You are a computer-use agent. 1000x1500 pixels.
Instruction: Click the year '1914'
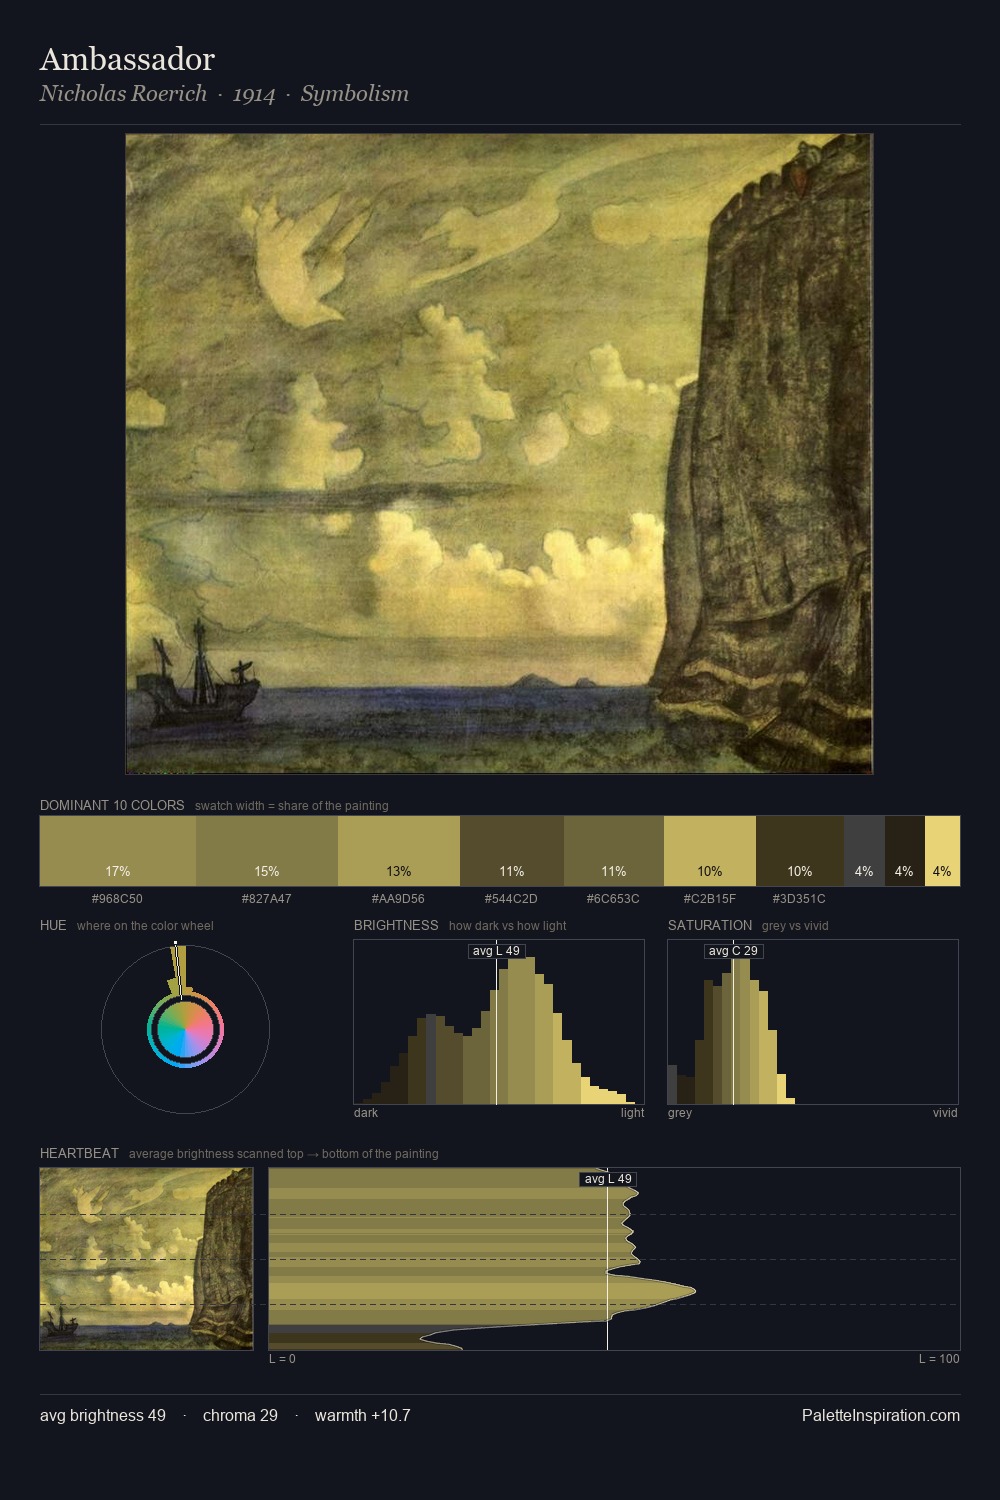click(254, 94)
